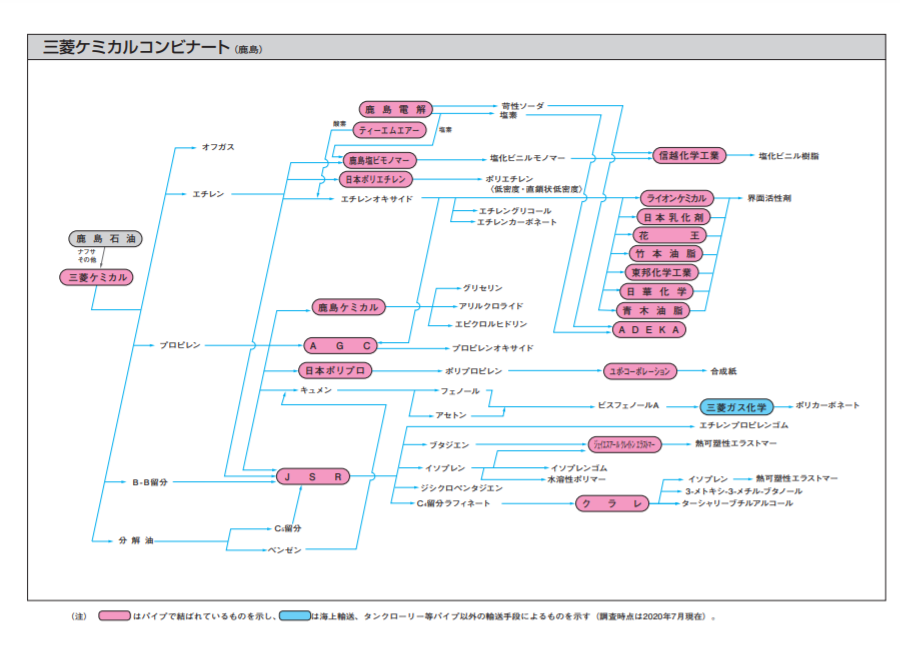Click the C4留分ラフィネート label
The width and height of the screenshot is (900, 650).
453,504
